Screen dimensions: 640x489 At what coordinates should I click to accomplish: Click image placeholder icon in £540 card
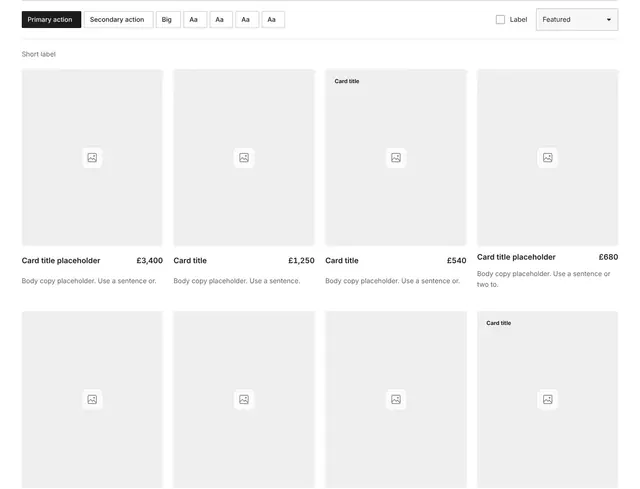pyautogui.click(x=396, y=158)
